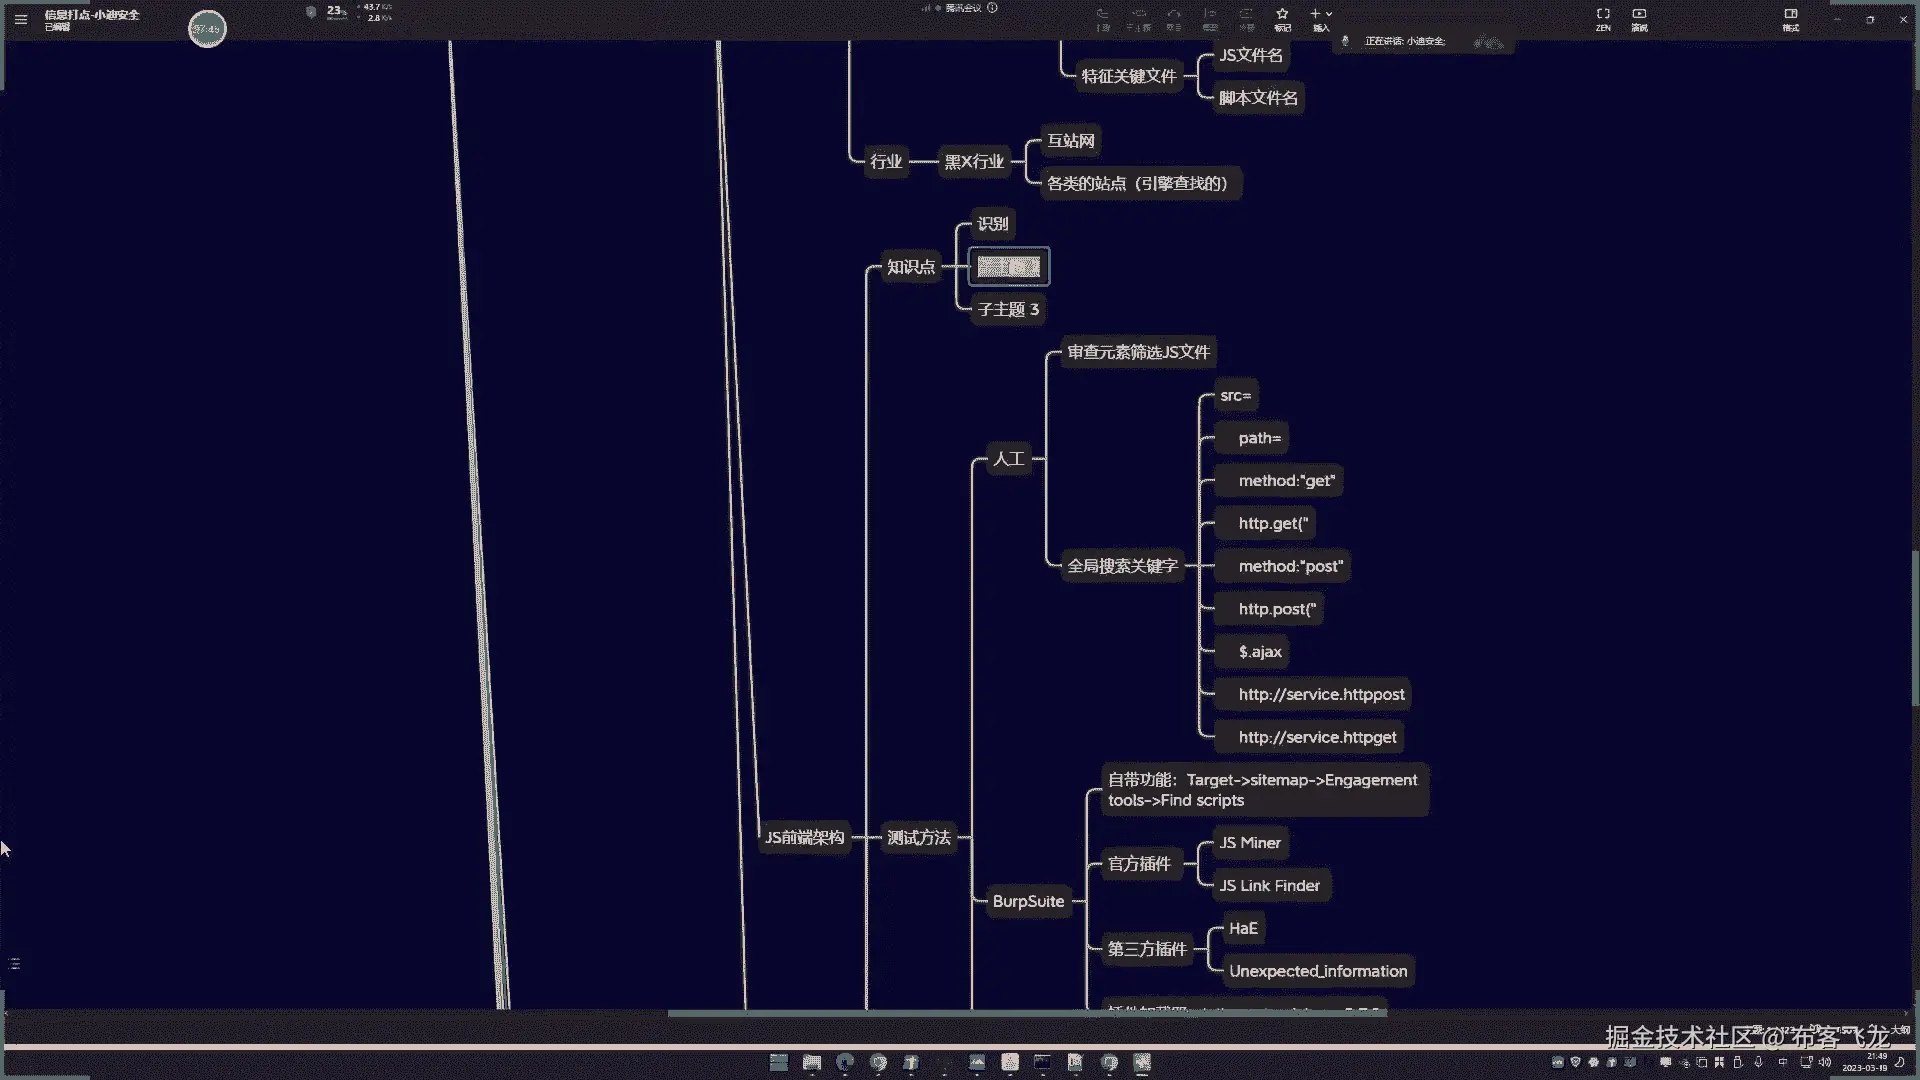The height and width of the screenshot is (1080, 1920).
Task: Click the JS前端架构 topic
Action: (804, 837)
